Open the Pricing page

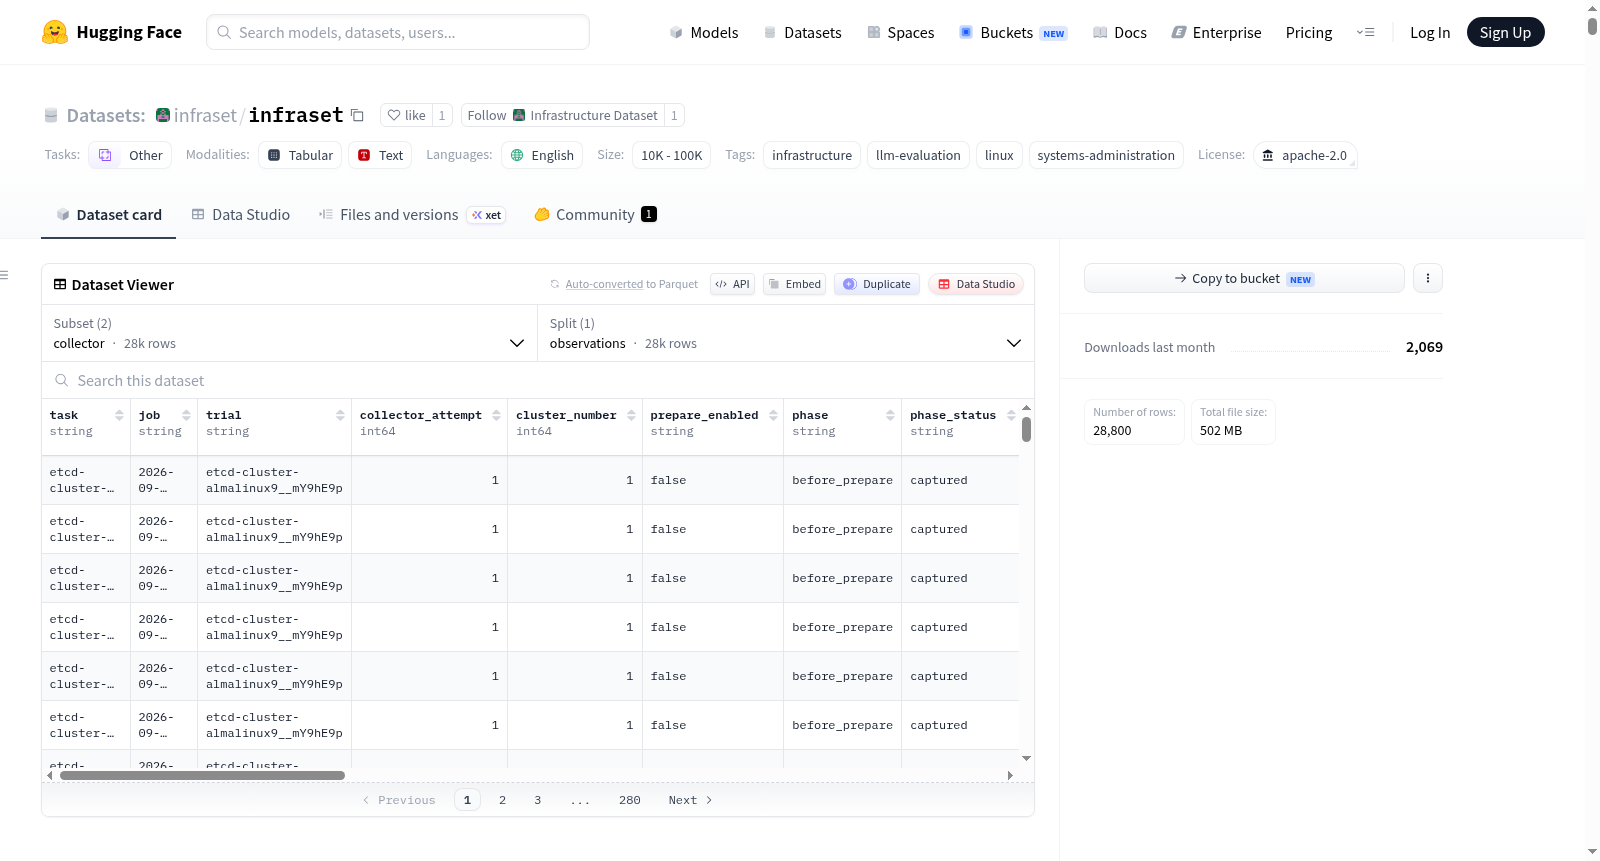tap(1309, 32)
